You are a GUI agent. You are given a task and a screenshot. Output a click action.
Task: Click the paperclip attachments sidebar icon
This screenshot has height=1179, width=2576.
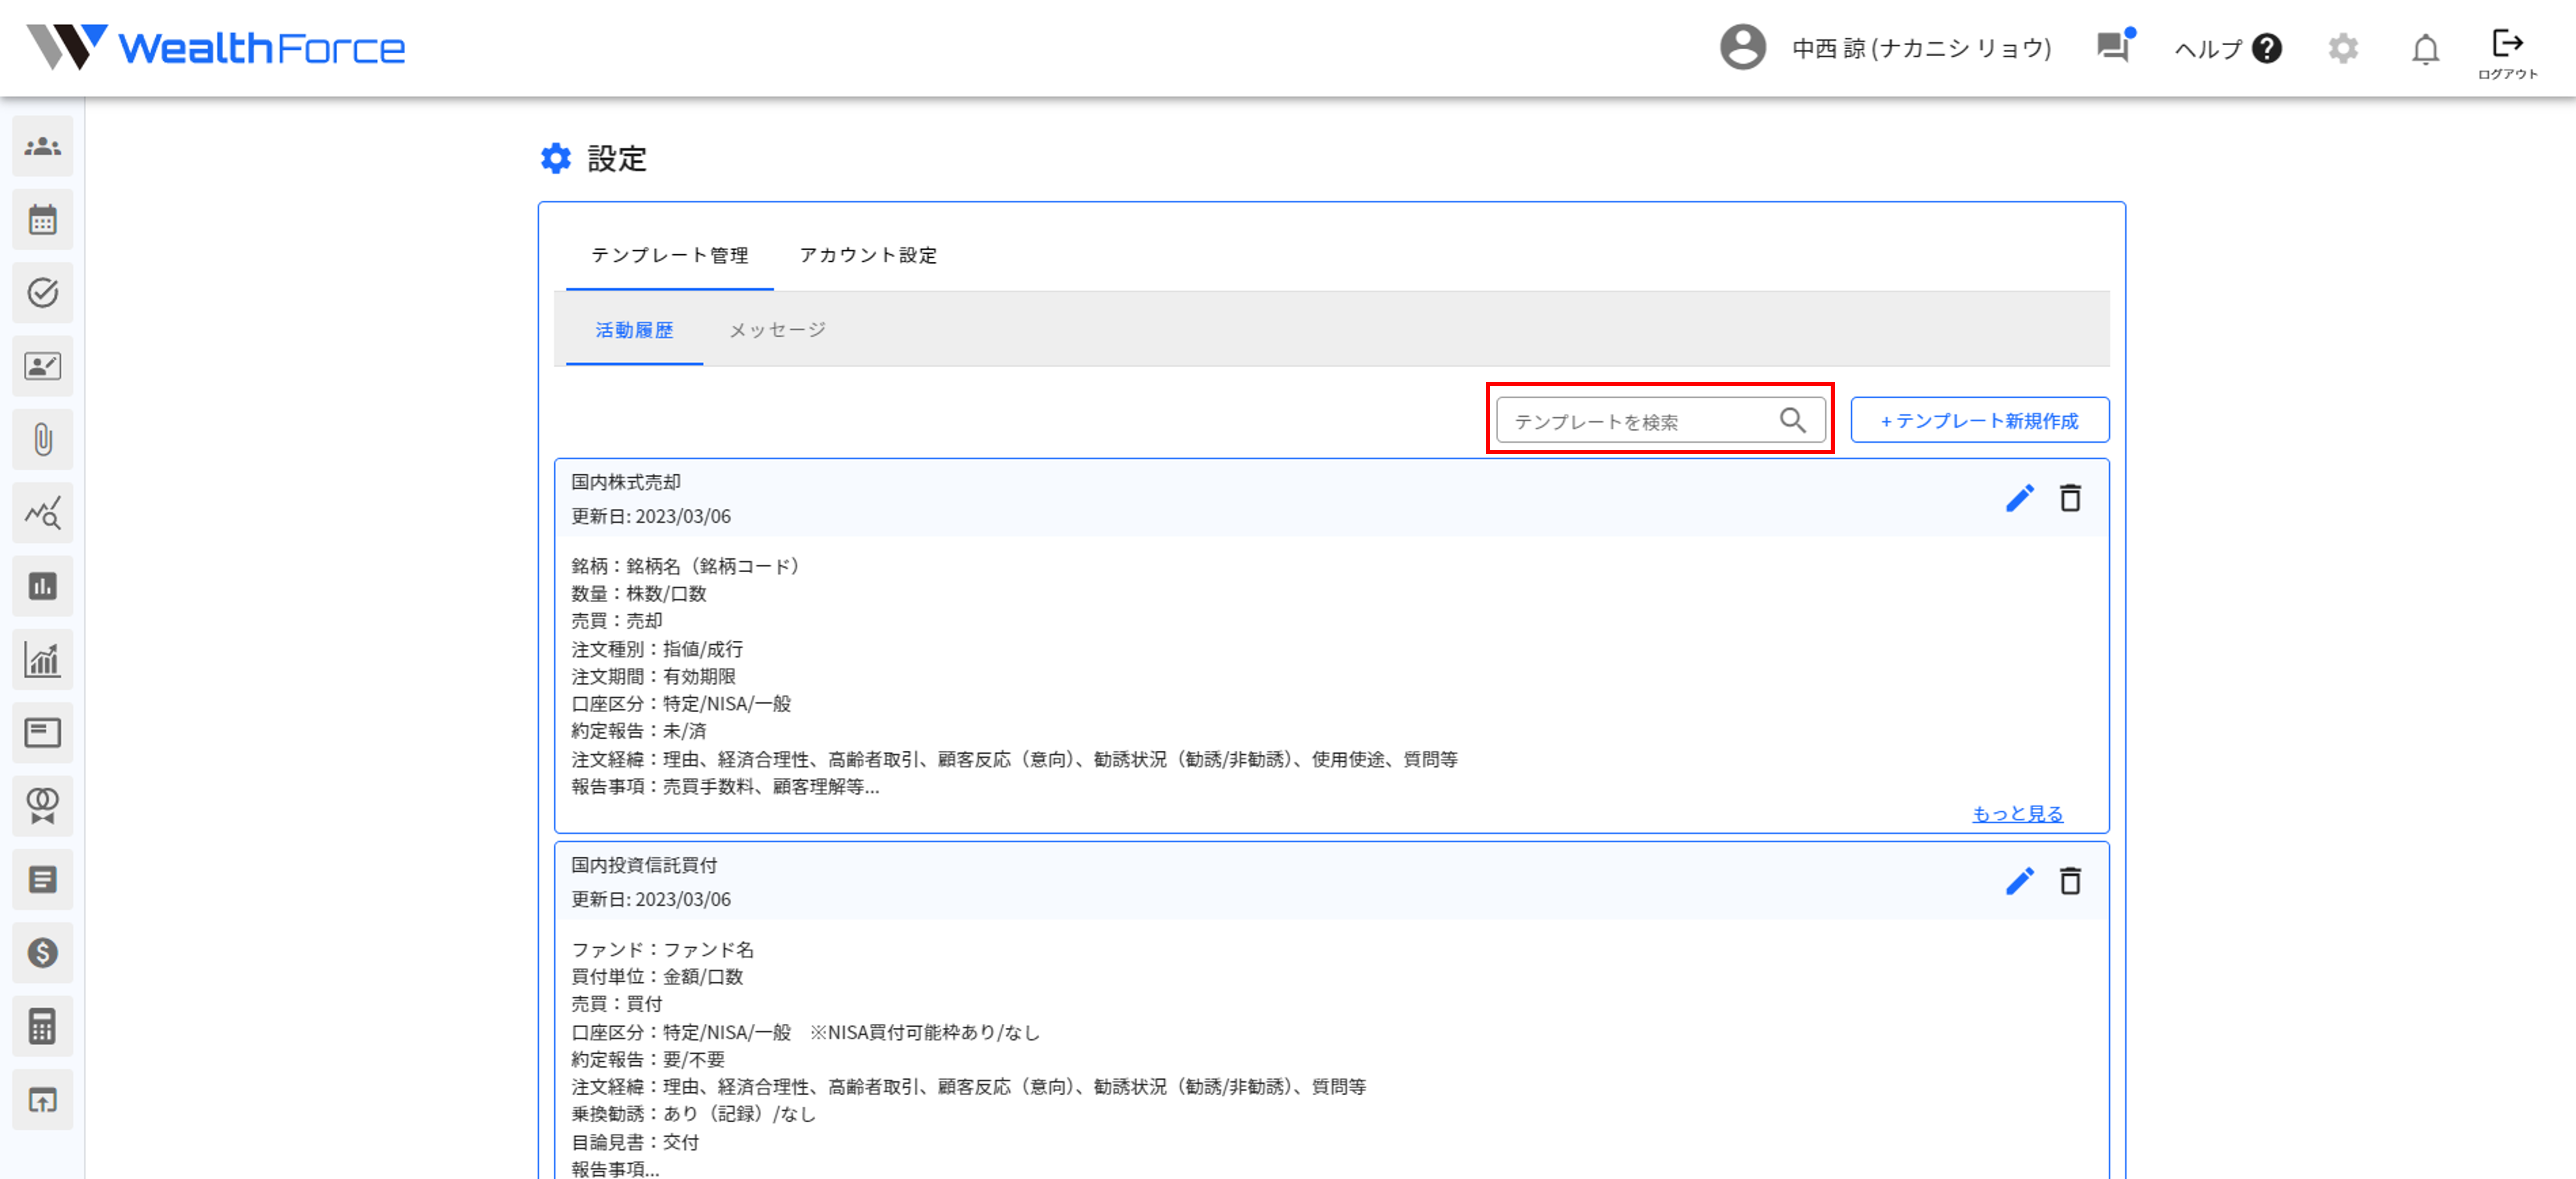point(42,440)
